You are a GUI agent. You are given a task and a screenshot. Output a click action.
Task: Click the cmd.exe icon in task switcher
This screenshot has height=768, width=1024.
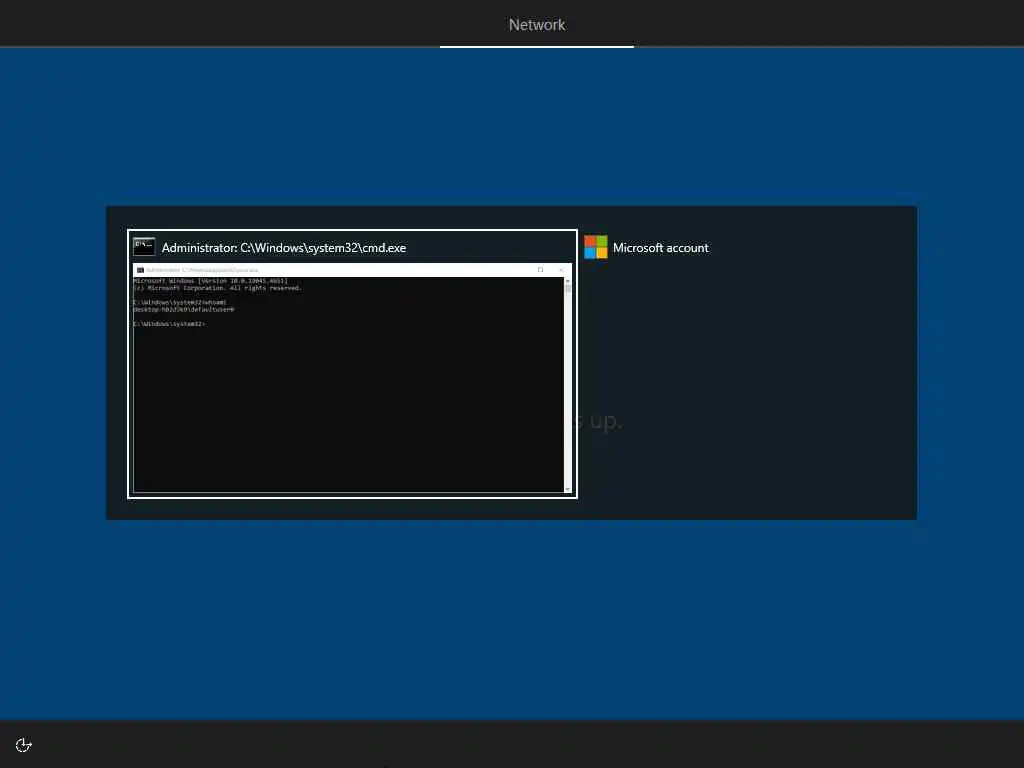tap(144, 247)
